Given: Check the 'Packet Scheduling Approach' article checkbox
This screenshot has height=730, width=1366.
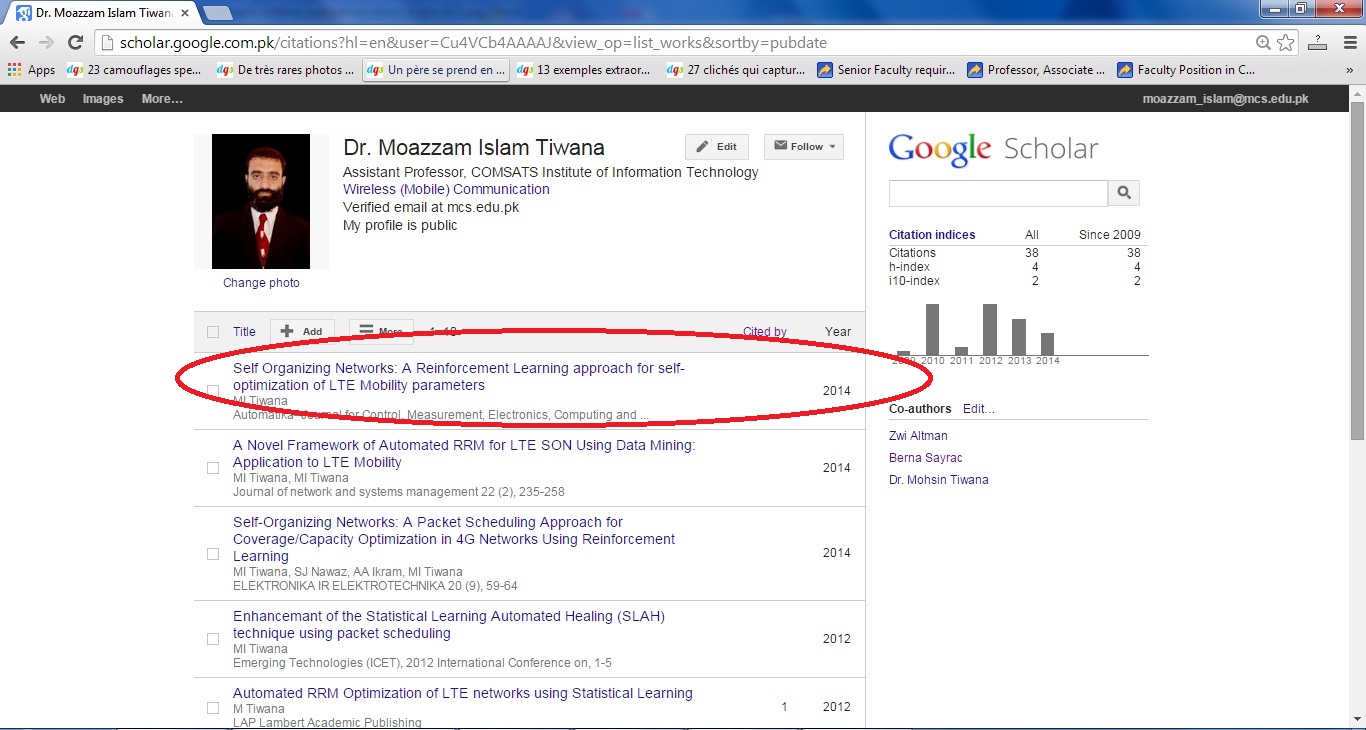Looking at the screenshot, I should point(213,553).
